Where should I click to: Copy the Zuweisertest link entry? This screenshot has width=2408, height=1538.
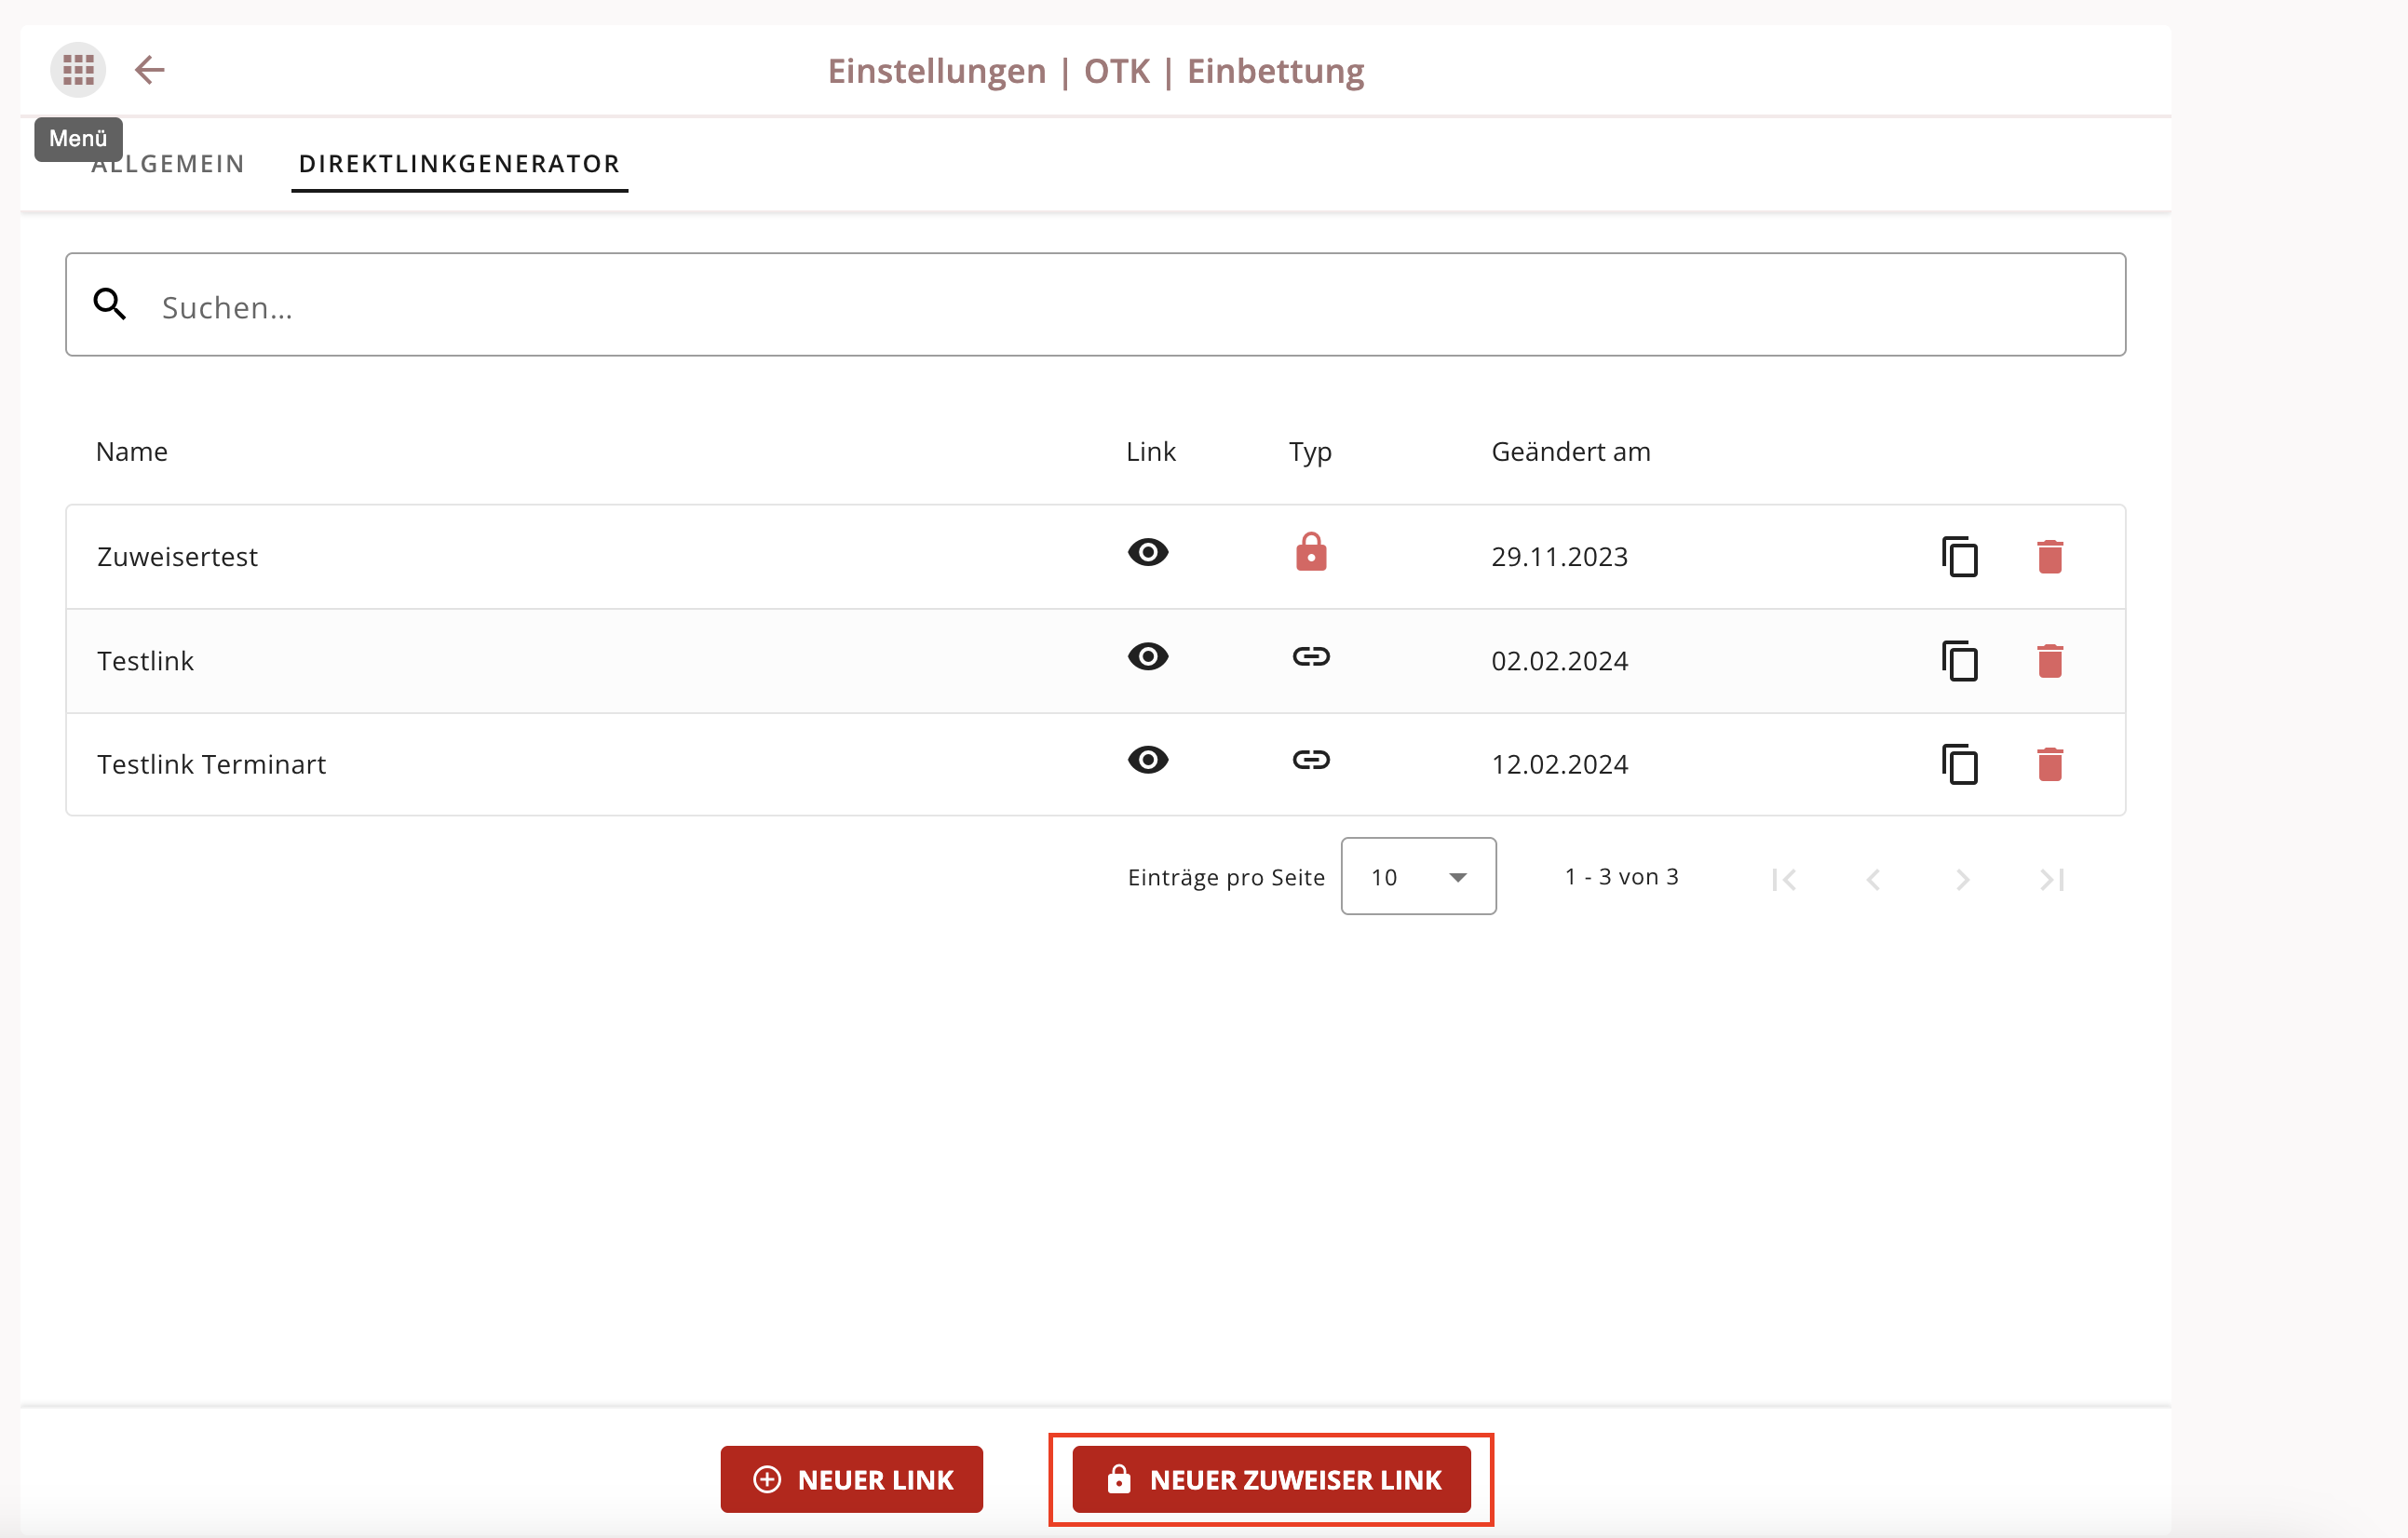coord(1959,557)
